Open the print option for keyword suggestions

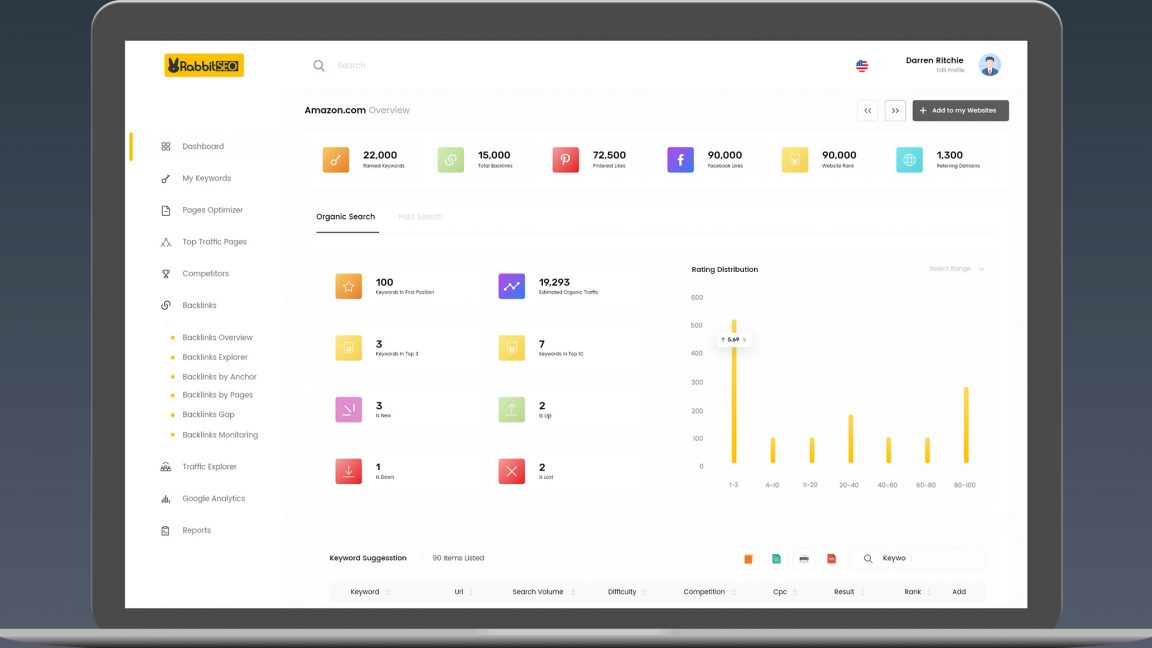[x=806, y=558]
